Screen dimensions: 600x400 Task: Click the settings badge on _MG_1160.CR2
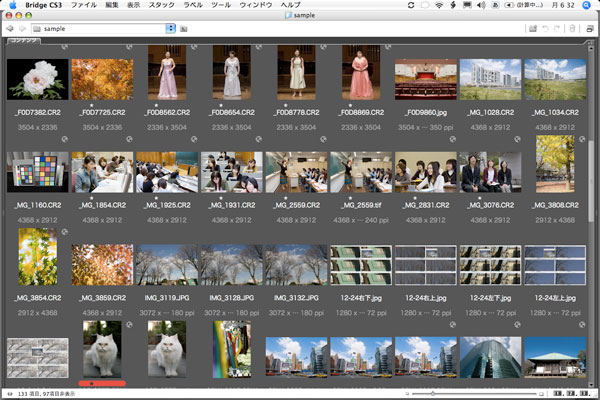click(64, 139)
